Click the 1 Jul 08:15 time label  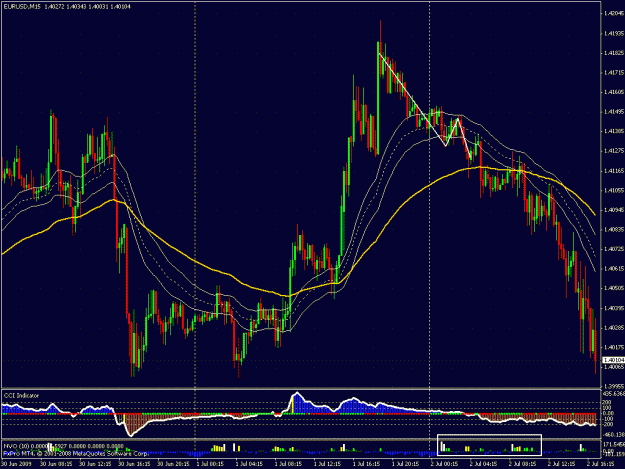pyautogui.click(x=289, y=464)
